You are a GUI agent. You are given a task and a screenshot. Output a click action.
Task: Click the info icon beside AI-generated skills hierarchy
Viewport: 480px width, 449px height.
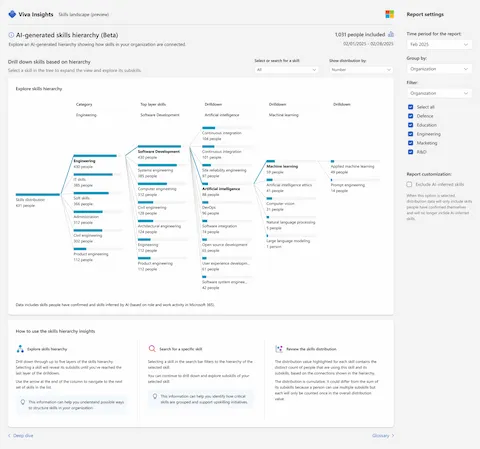coord(11,35)
